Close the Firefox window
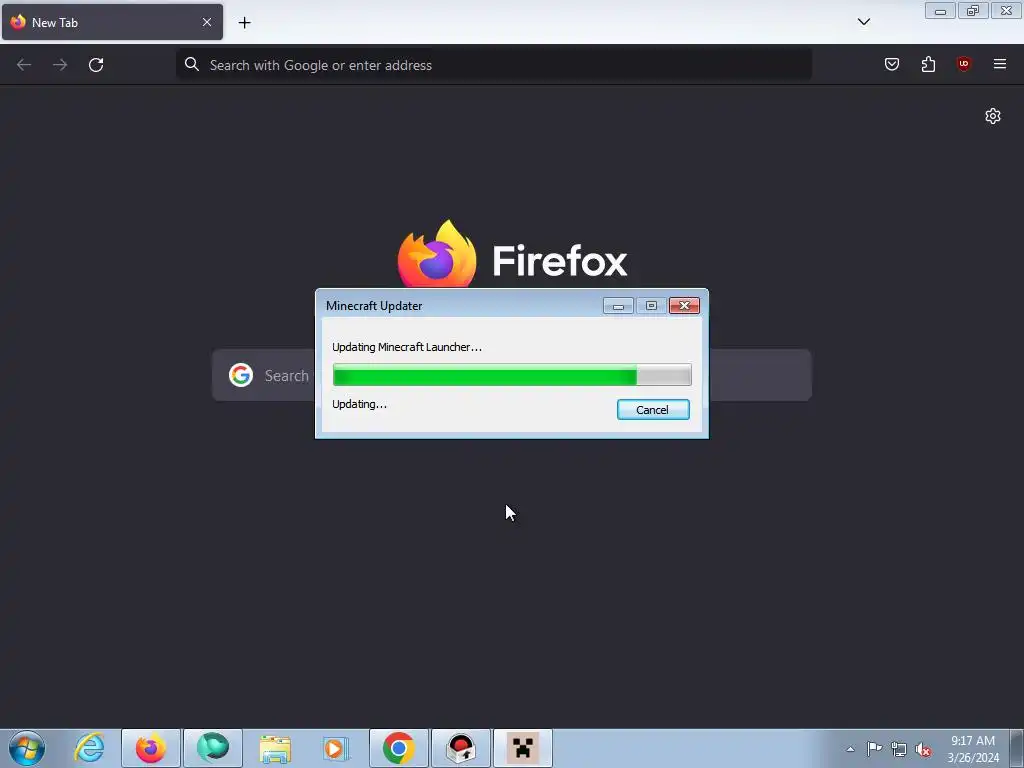This screenshot has height=768, width=1024. (x=1006, y=11)
